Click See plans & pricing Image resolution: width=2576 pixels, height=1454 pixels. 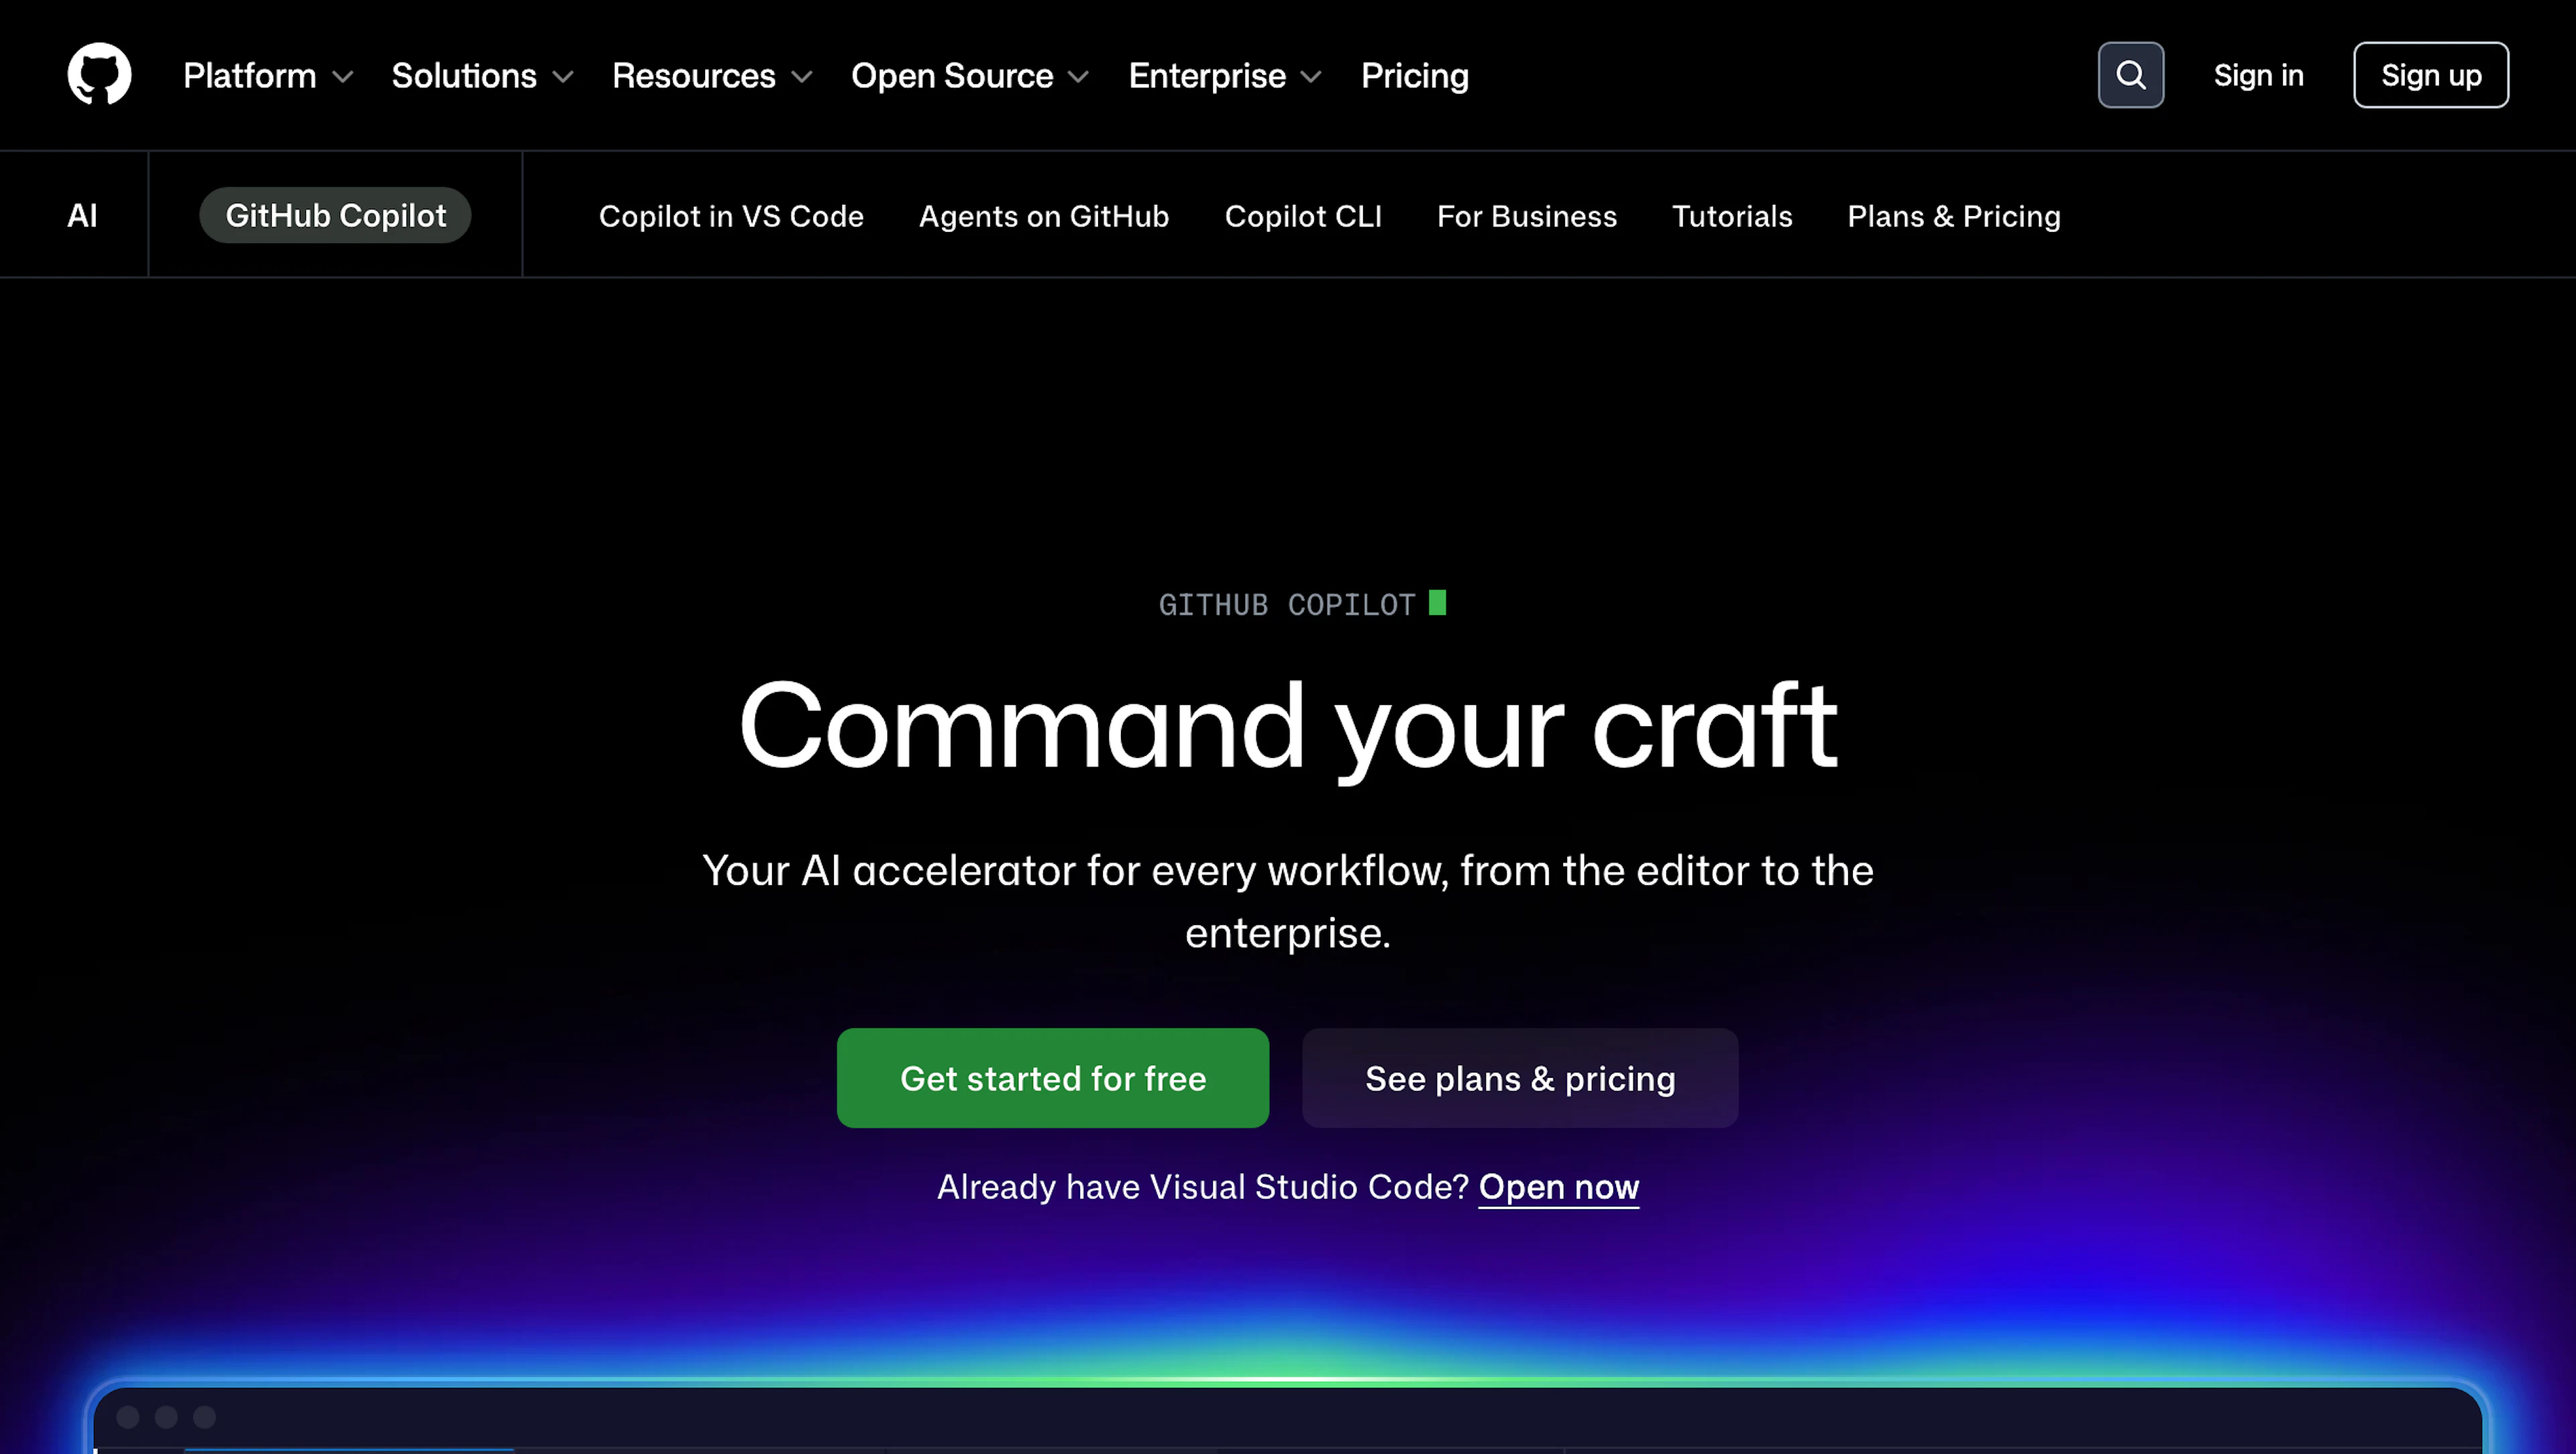point(1519,1078)
